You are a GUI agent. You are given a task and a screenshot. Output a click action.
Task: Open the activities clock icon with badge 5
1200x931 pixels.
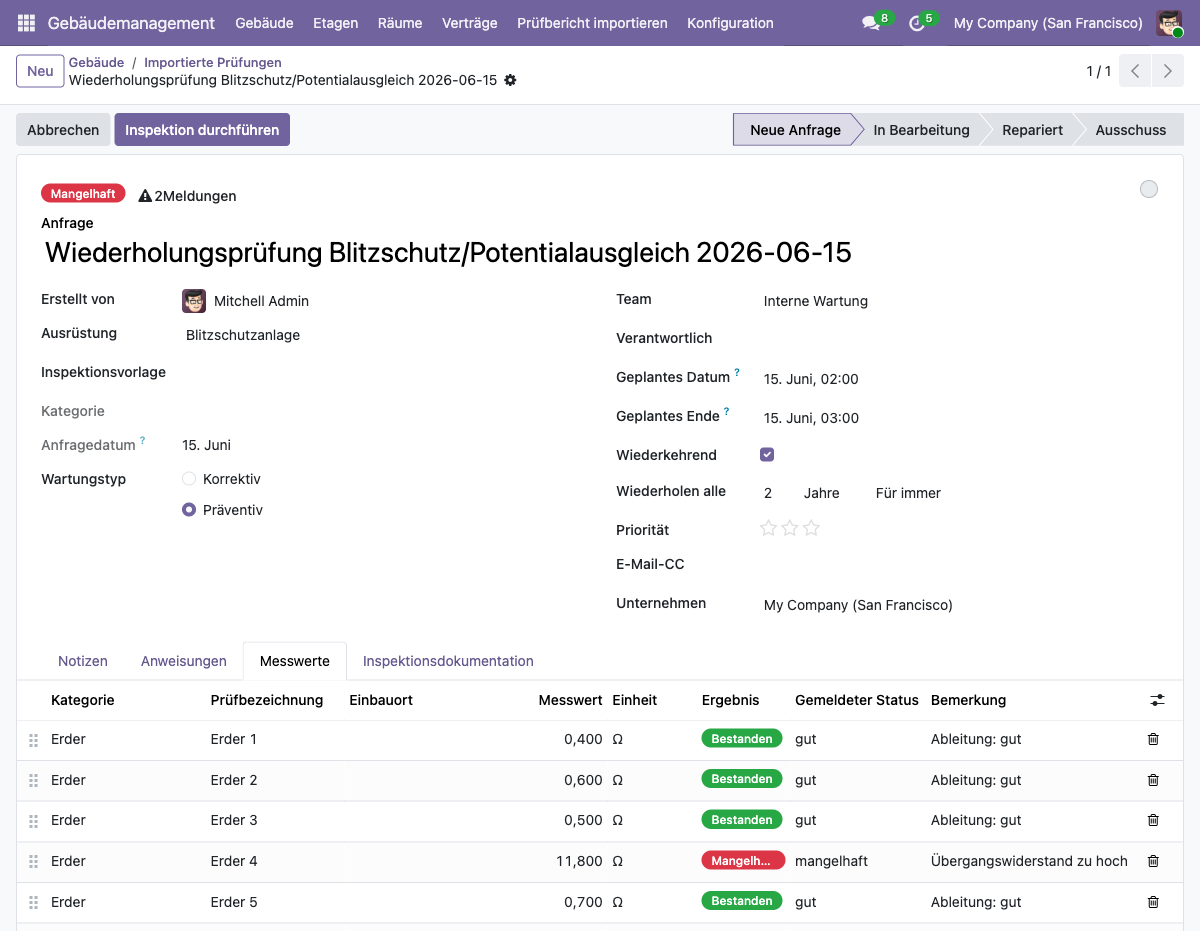point(917,23)
